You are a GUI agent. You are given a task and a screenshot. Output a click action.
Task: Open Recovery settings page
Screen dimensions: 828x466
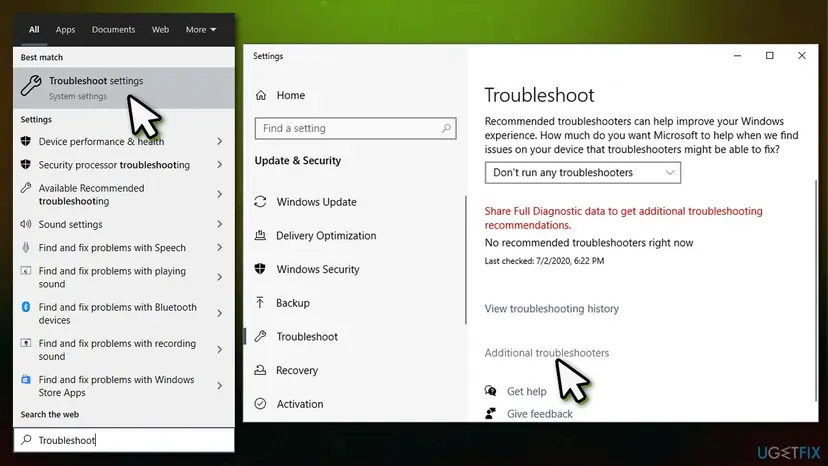pos(297,370)
